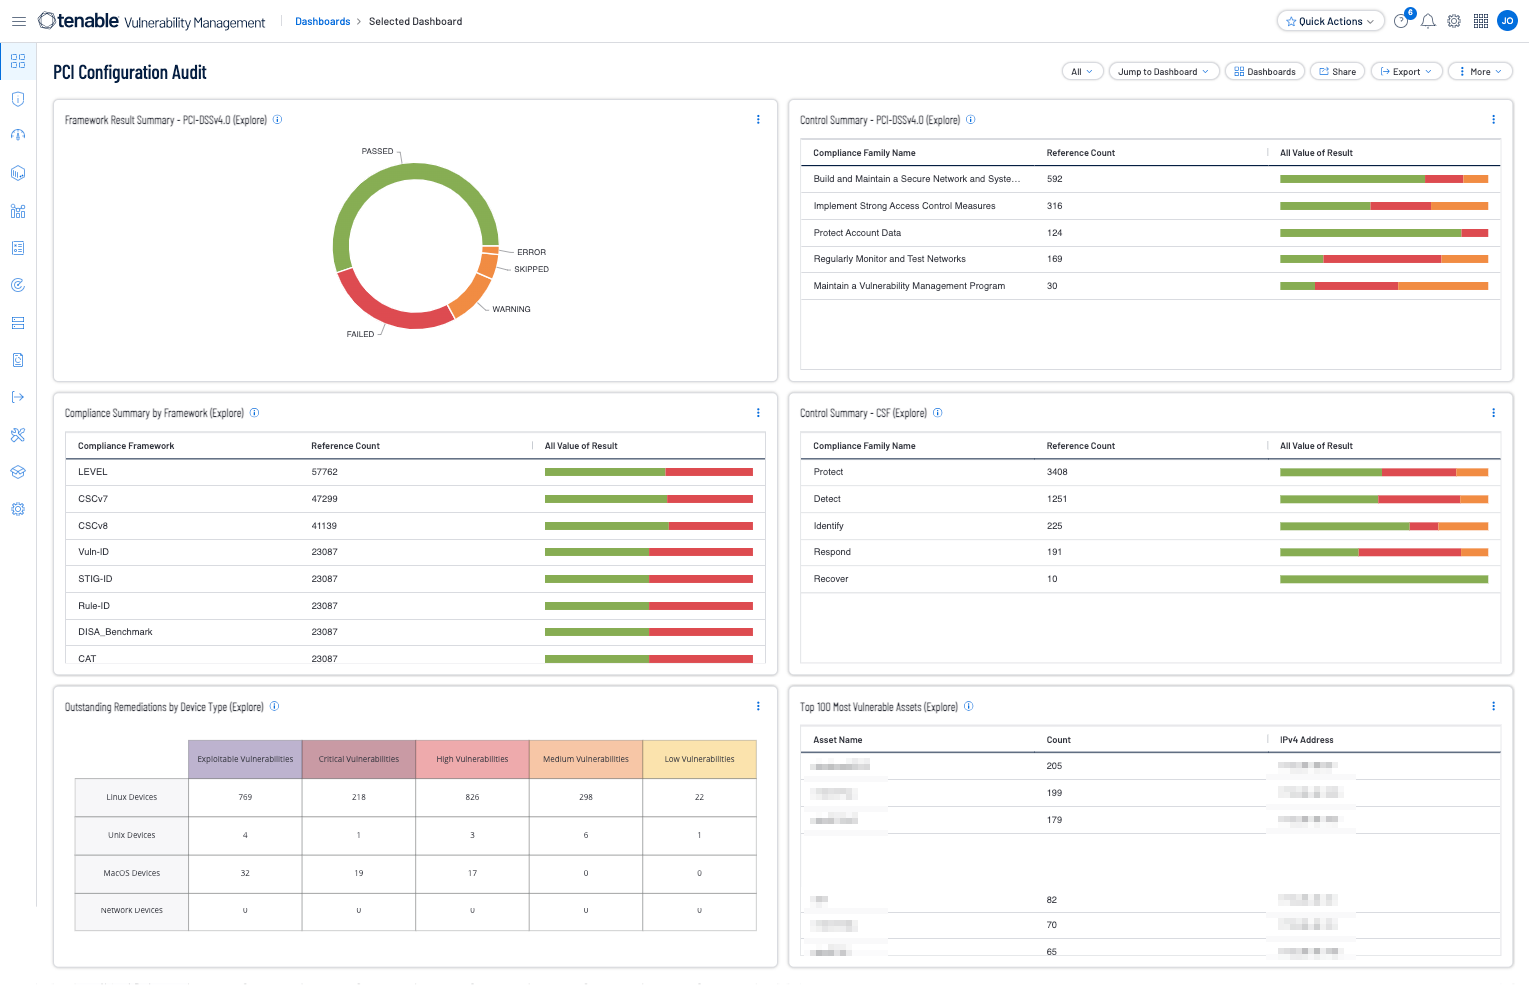The height and width of the screenshot is (985, 1529).
Task: Expand the All filter dropdown
Action: pyautogui.click(x=1082, y=72)
